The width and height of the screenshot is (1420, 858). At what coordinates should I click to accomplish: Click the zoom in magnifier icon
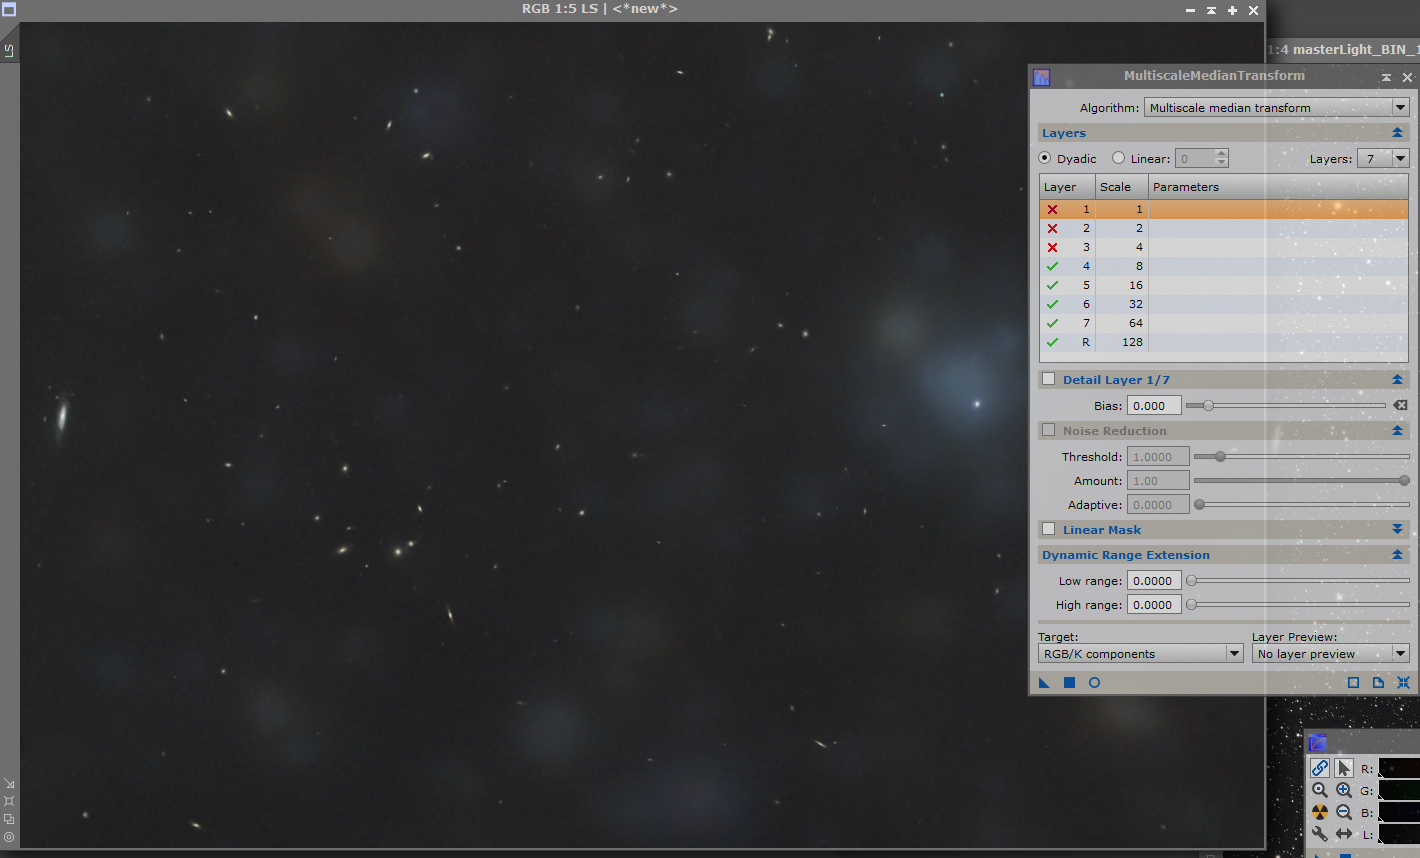(1344, 790)
